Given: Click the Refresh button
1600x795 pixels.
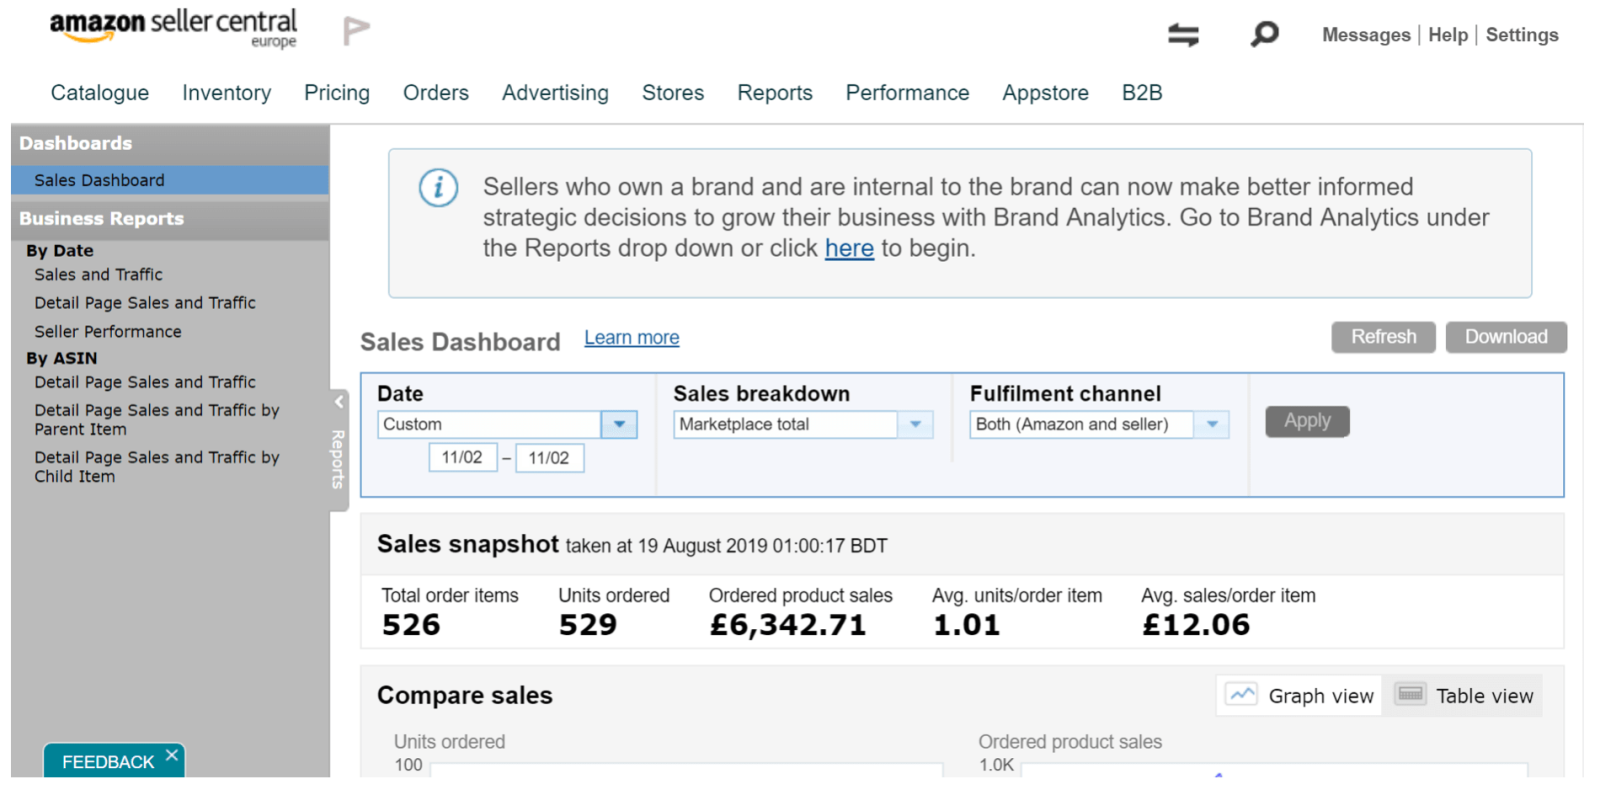Looking at the screenshot, I should (x=1383, y=337).
